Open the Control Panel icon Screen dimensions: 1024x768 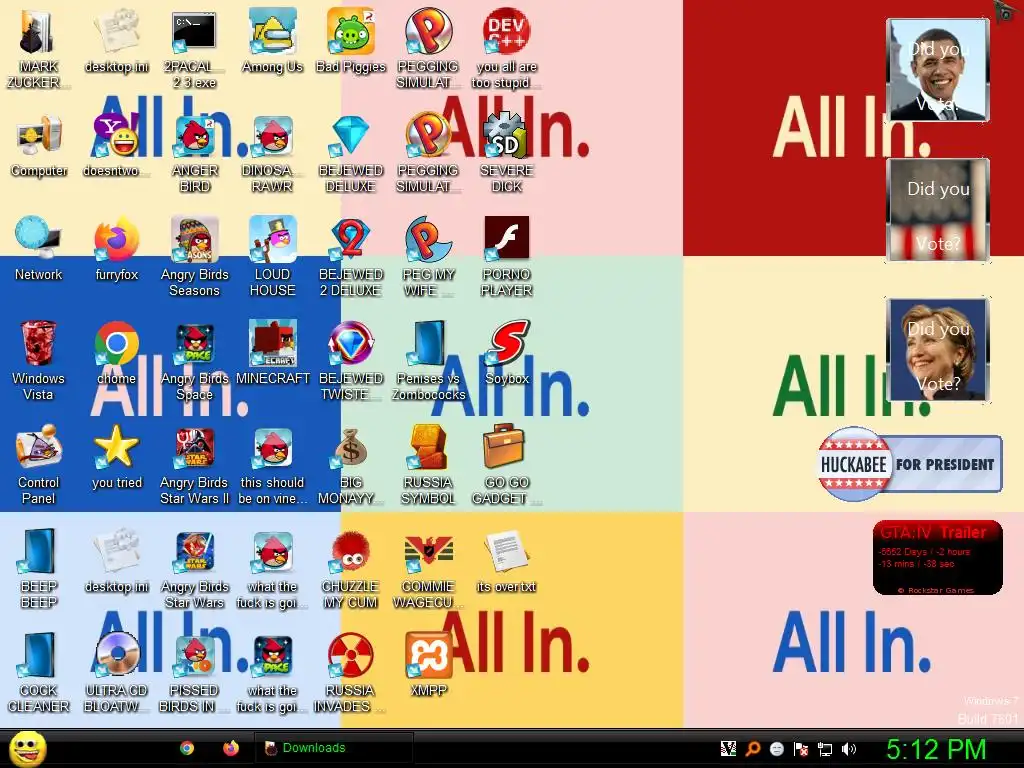(38, 464)
